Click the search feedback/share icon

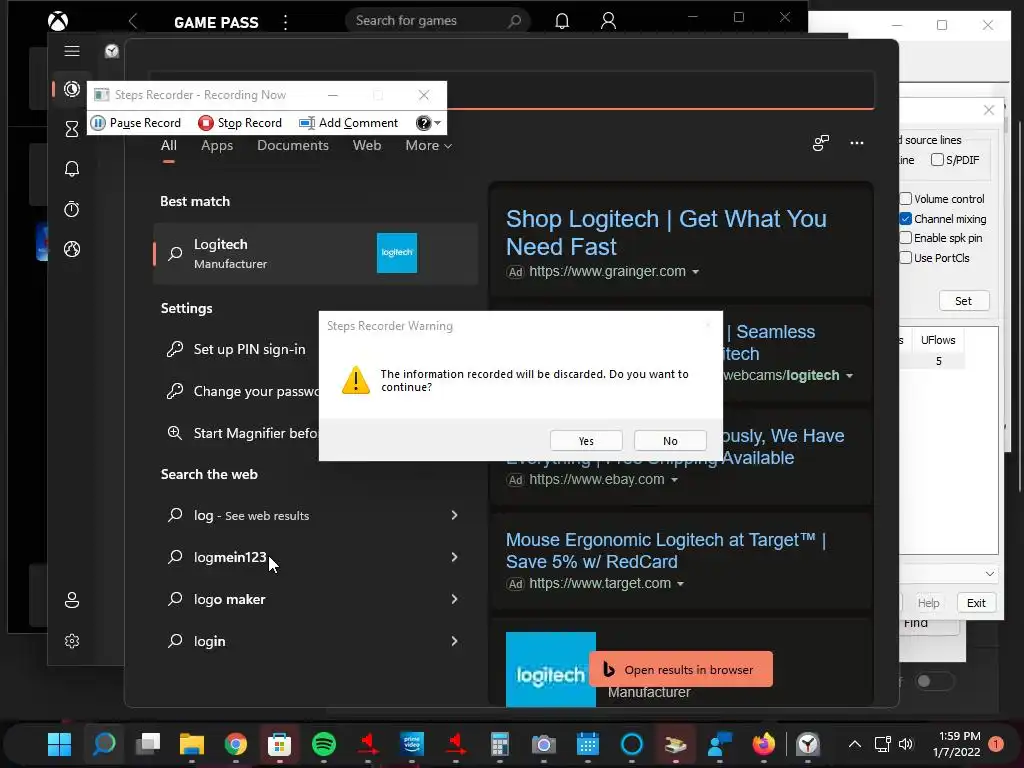pyautogui.click(x=821, y=143)
